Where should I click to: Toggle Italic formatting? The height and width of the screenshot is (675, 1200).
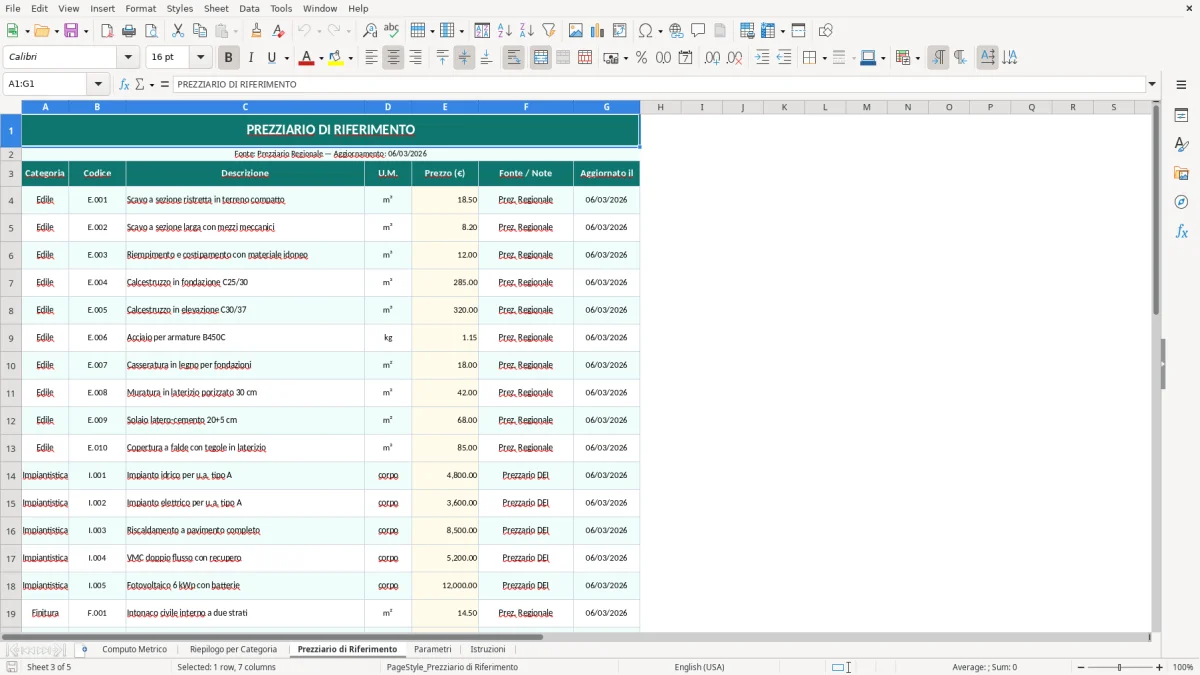tap(251, 58)
